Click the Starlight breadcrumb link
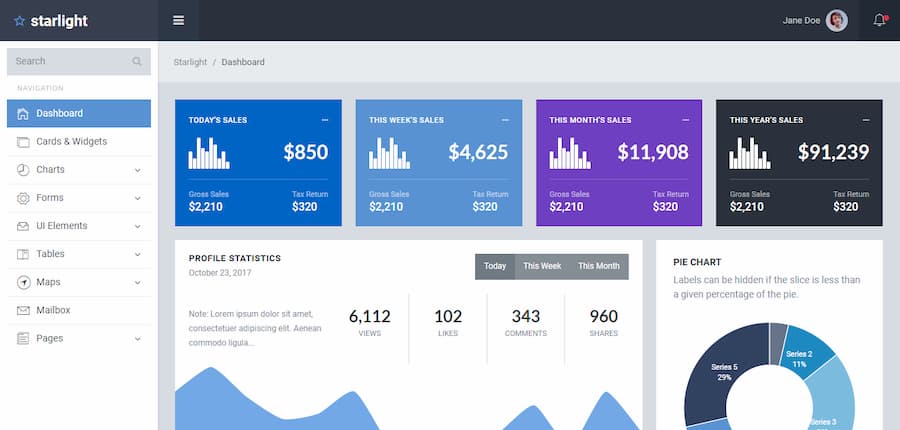The image size is (900, 430). (190, 62)
